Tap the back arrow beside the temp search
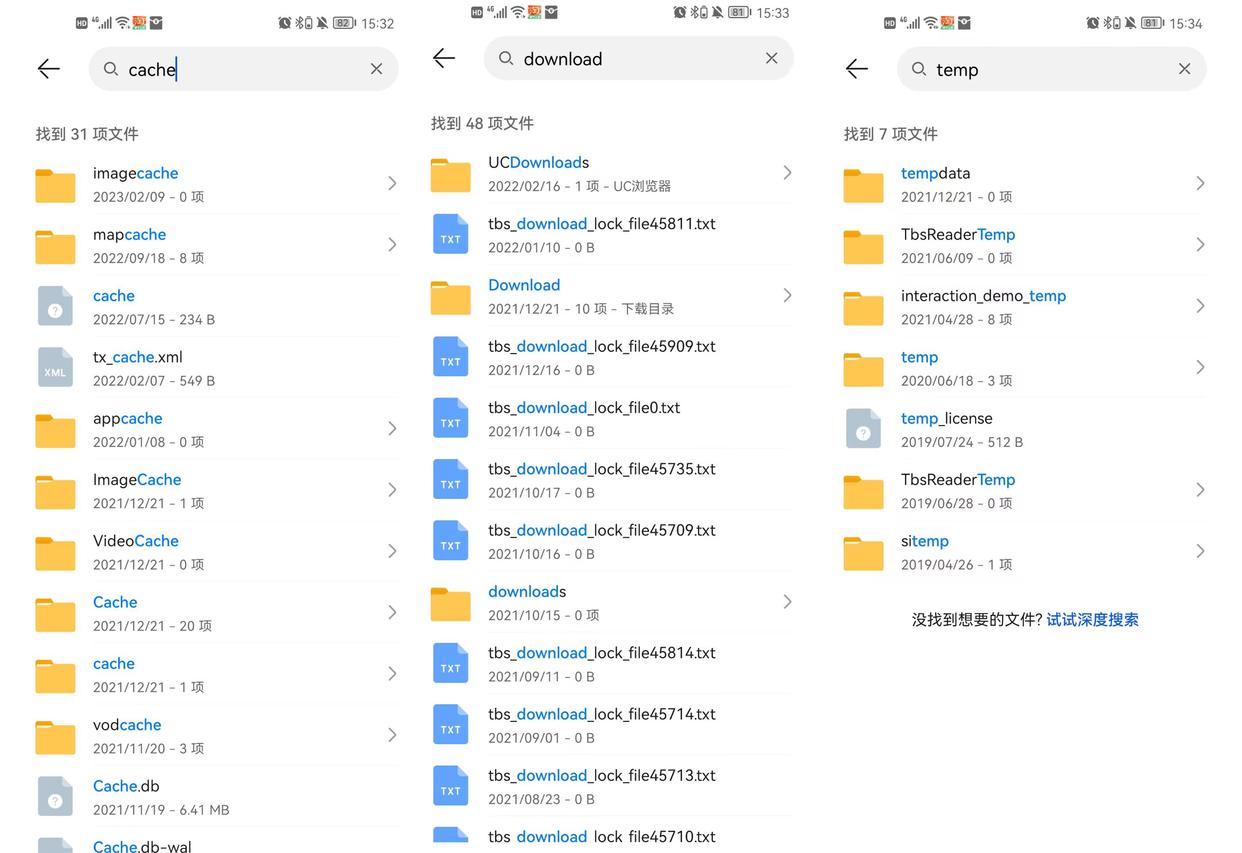Screen dimensions: 1242x853 tap(857, 69)
